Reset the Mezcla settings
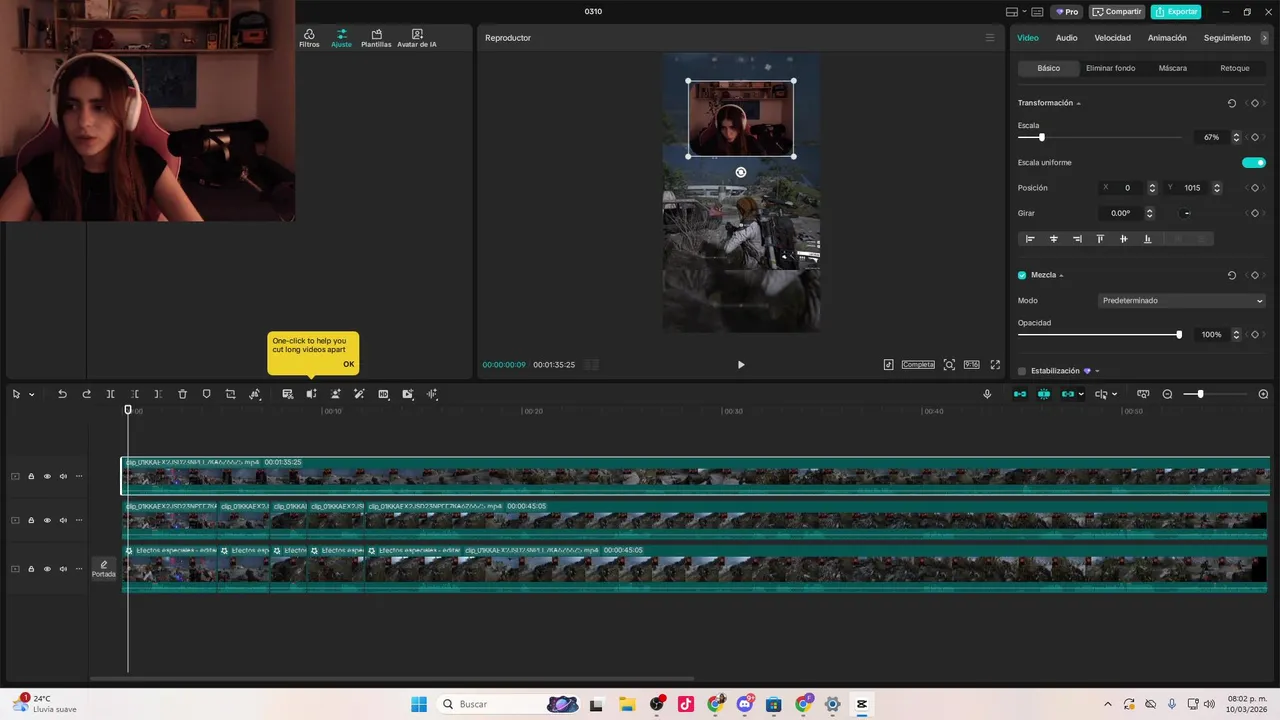Screen dimensions: 1280x720 tap(1232, 275)
